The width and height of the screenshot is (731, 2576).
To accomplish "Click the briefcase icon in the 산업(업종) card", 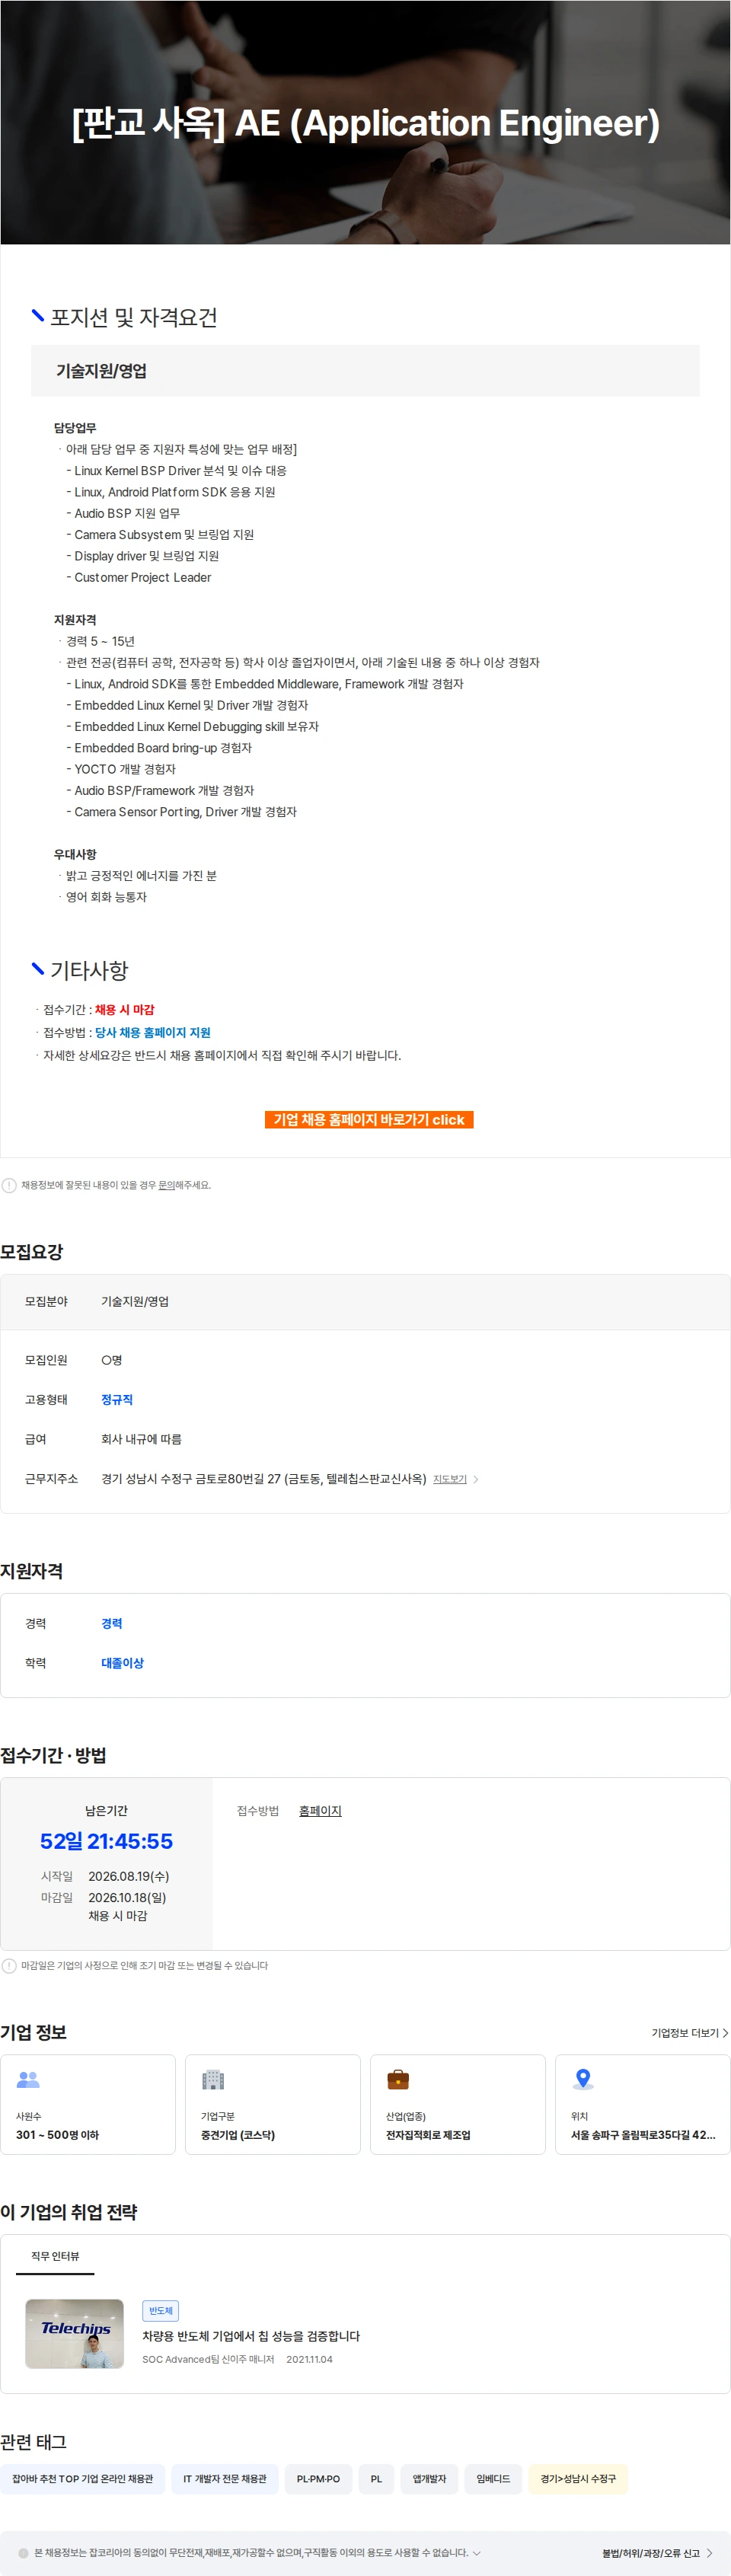I will 398,2080.
